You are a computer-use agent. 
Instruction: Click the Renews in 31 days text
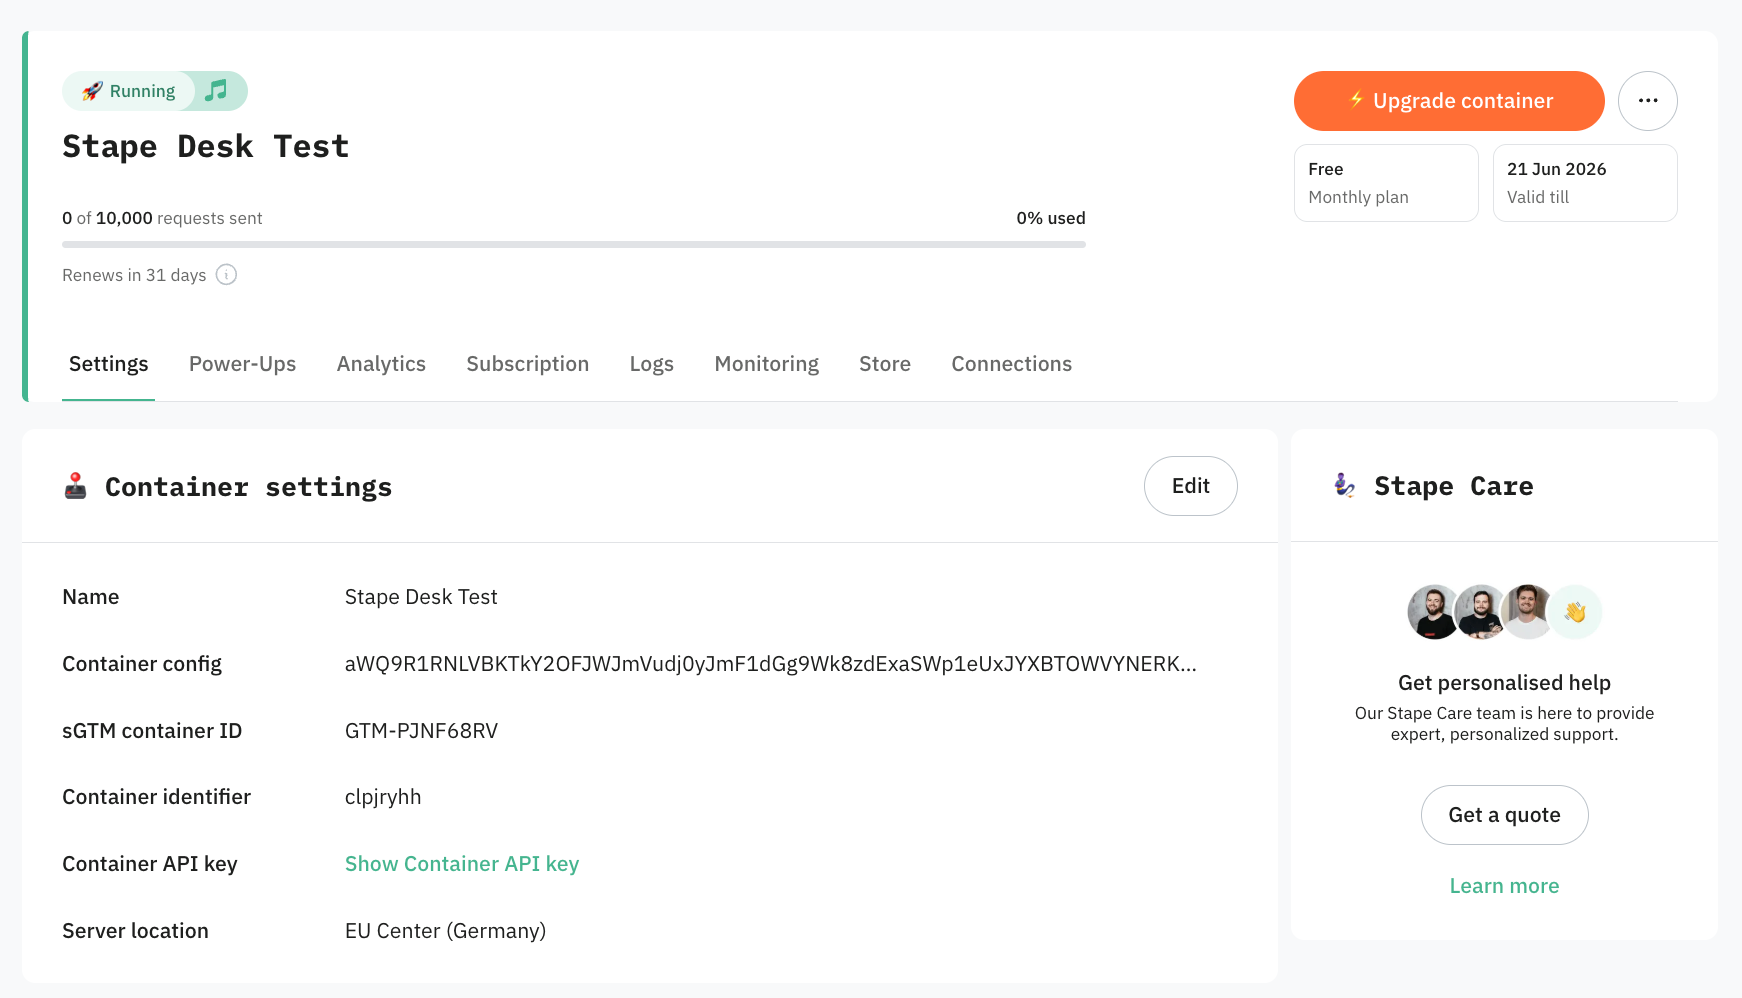(x=134, y=275)
